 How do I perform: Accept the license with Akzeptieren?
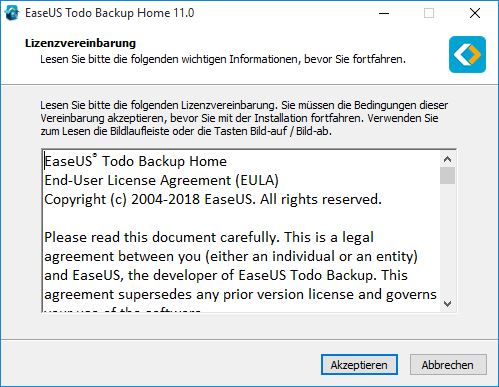point(359,365)
